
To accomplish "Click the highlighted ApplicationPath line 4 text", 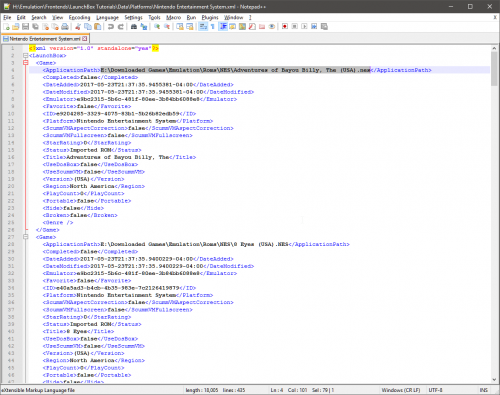I will [235, 70].
